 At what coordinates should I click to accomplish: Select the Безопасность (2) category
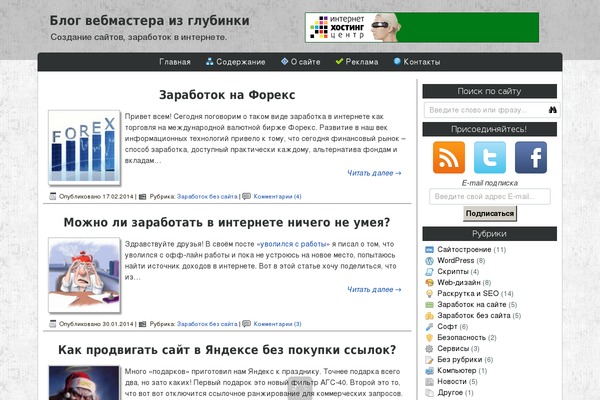point(467,338)
